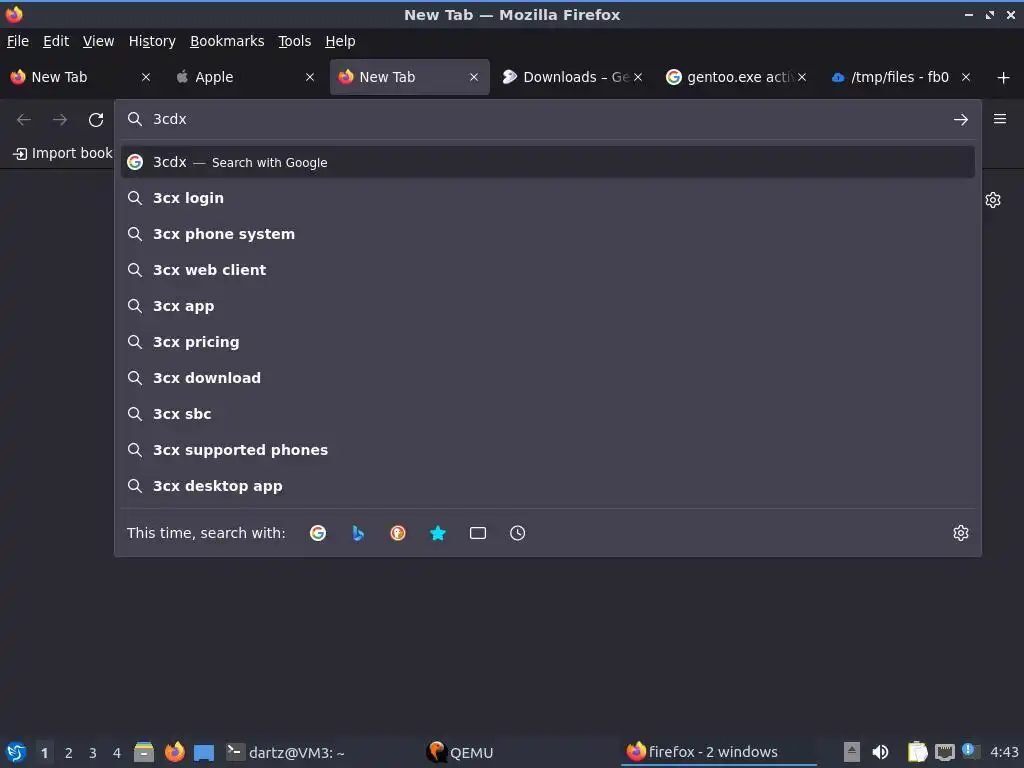1024x768 pixels.
Task: Click the network tray icon
Action: 944,752
